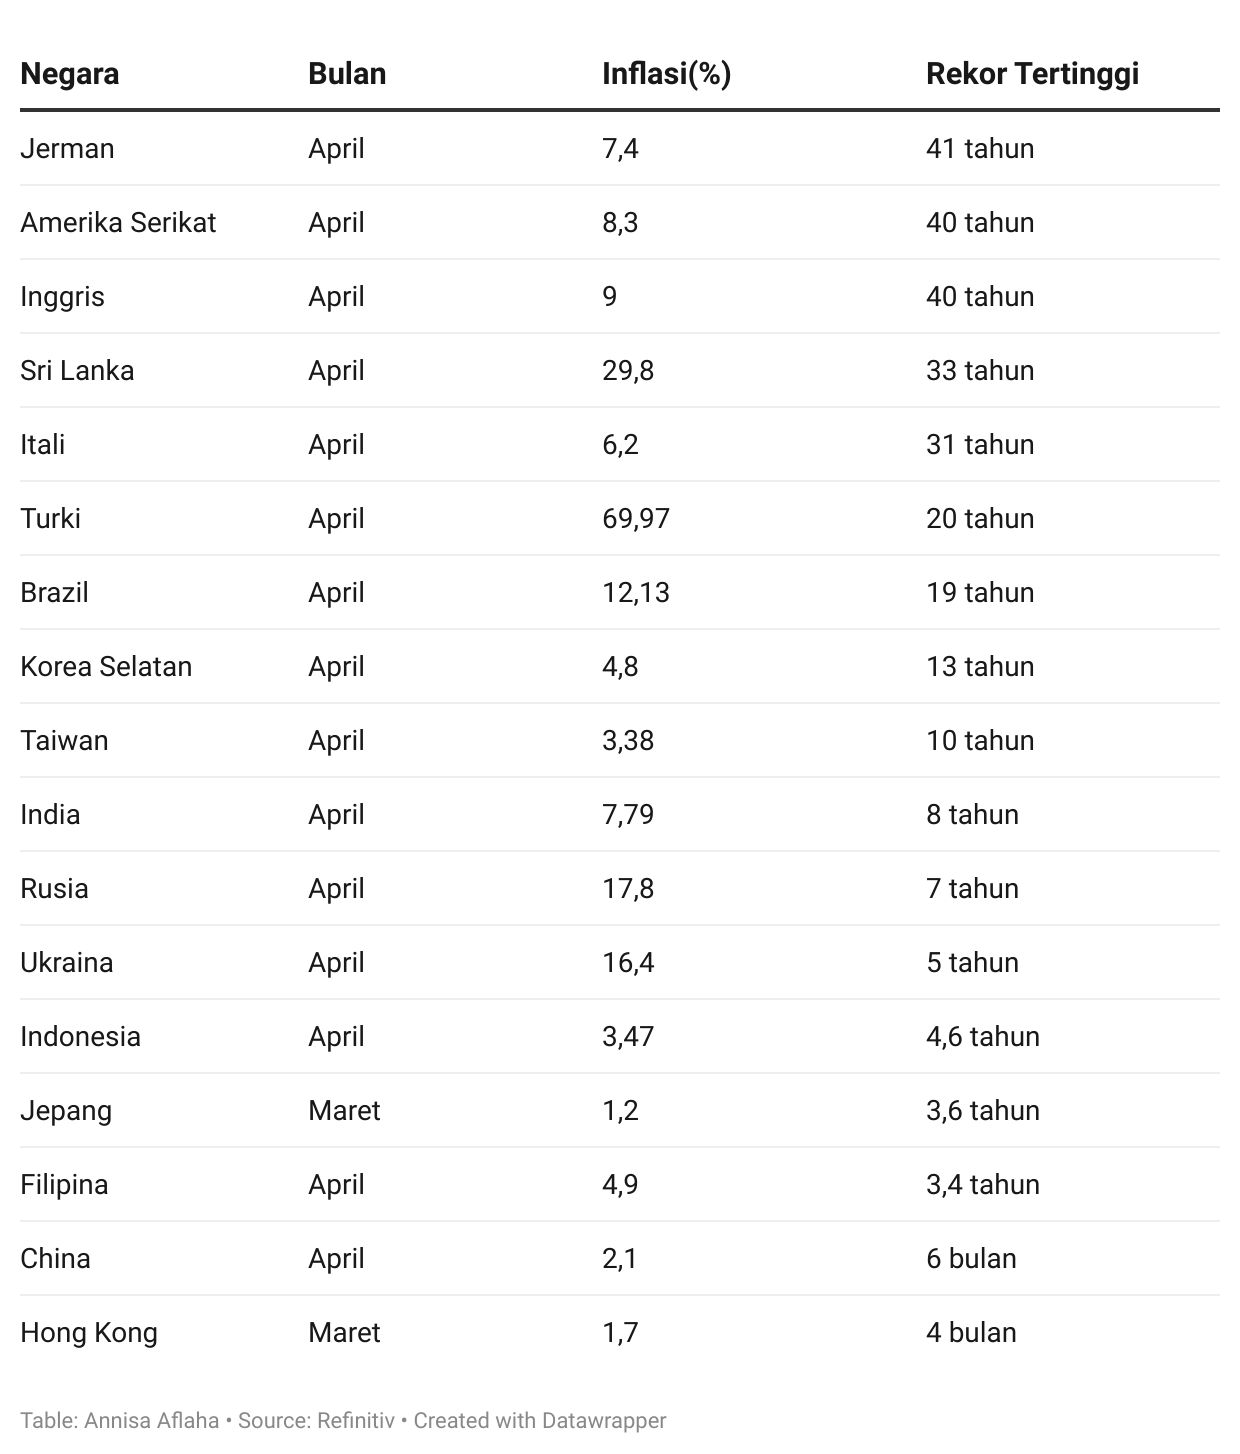
Task: Select the Amerika Serikat row label
Action: [x=118, y=222]
